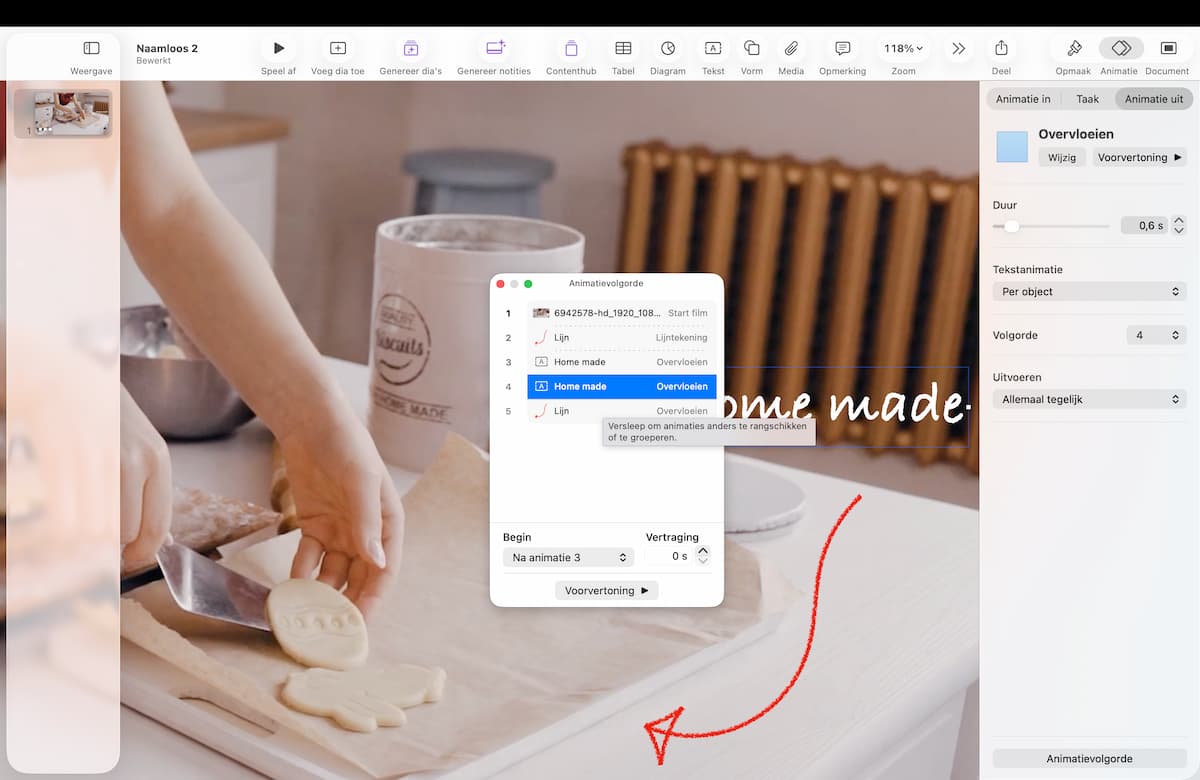Viewport: 1200px width, 780px height.
Task: Click the Wijzig button for Overvloeien
Action: 1062,157
